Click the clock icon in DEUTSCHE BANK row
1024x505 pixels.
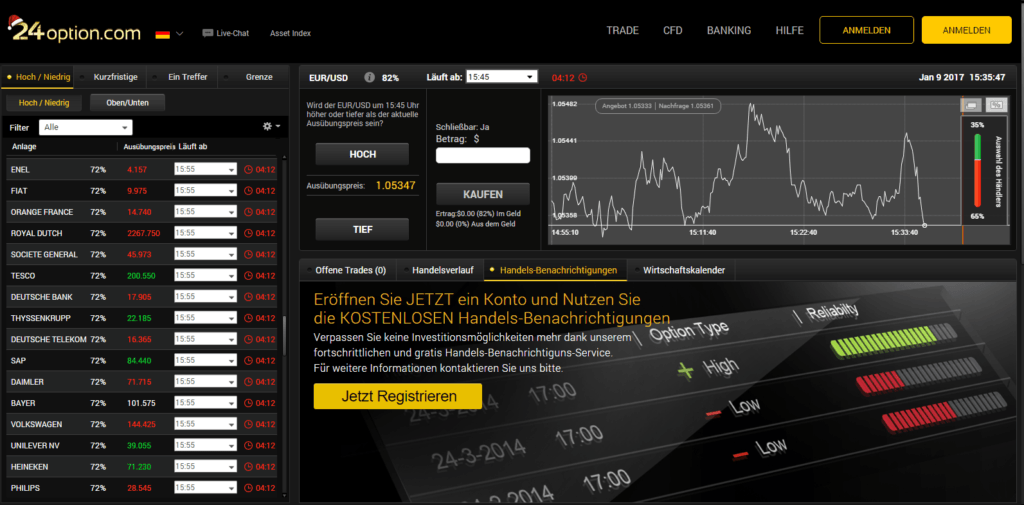click(248, 297)
